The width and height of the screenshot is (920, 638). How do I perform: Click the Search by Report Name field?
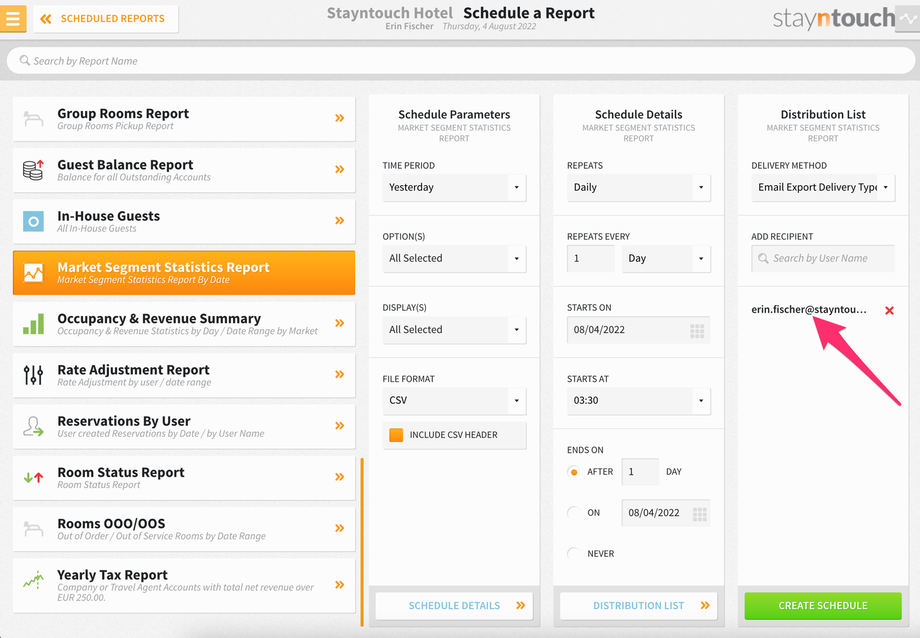click(461, 60)
